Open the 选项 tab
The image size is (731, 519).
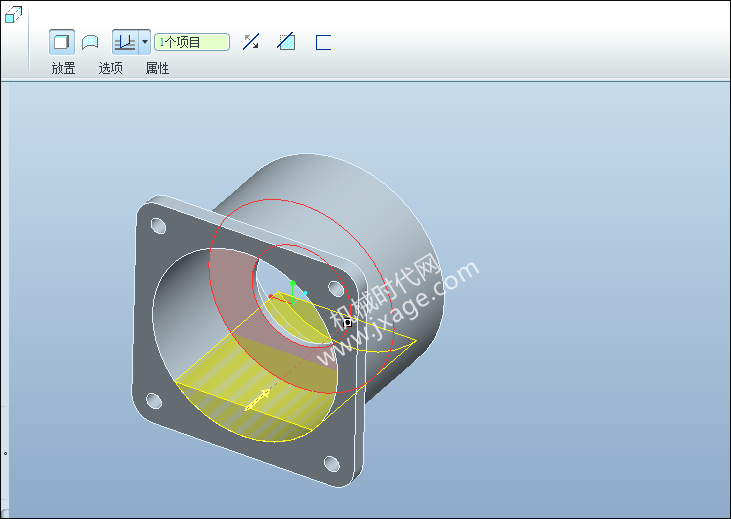(110, 68)
